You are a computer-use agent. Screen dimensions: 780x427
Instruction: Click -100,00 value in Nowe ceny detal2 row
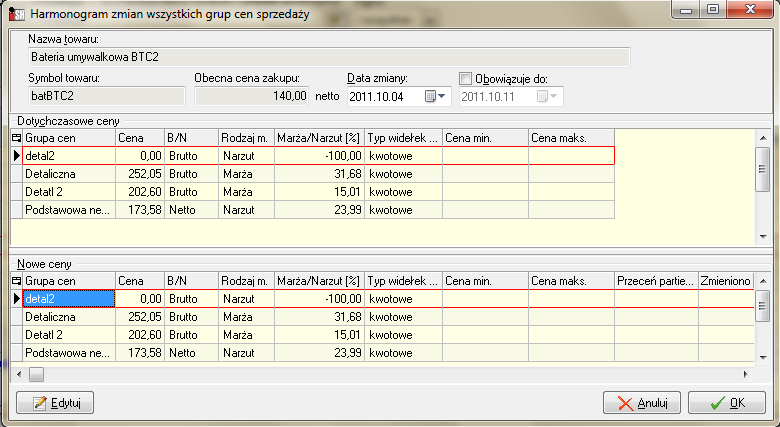pos(320,299)
